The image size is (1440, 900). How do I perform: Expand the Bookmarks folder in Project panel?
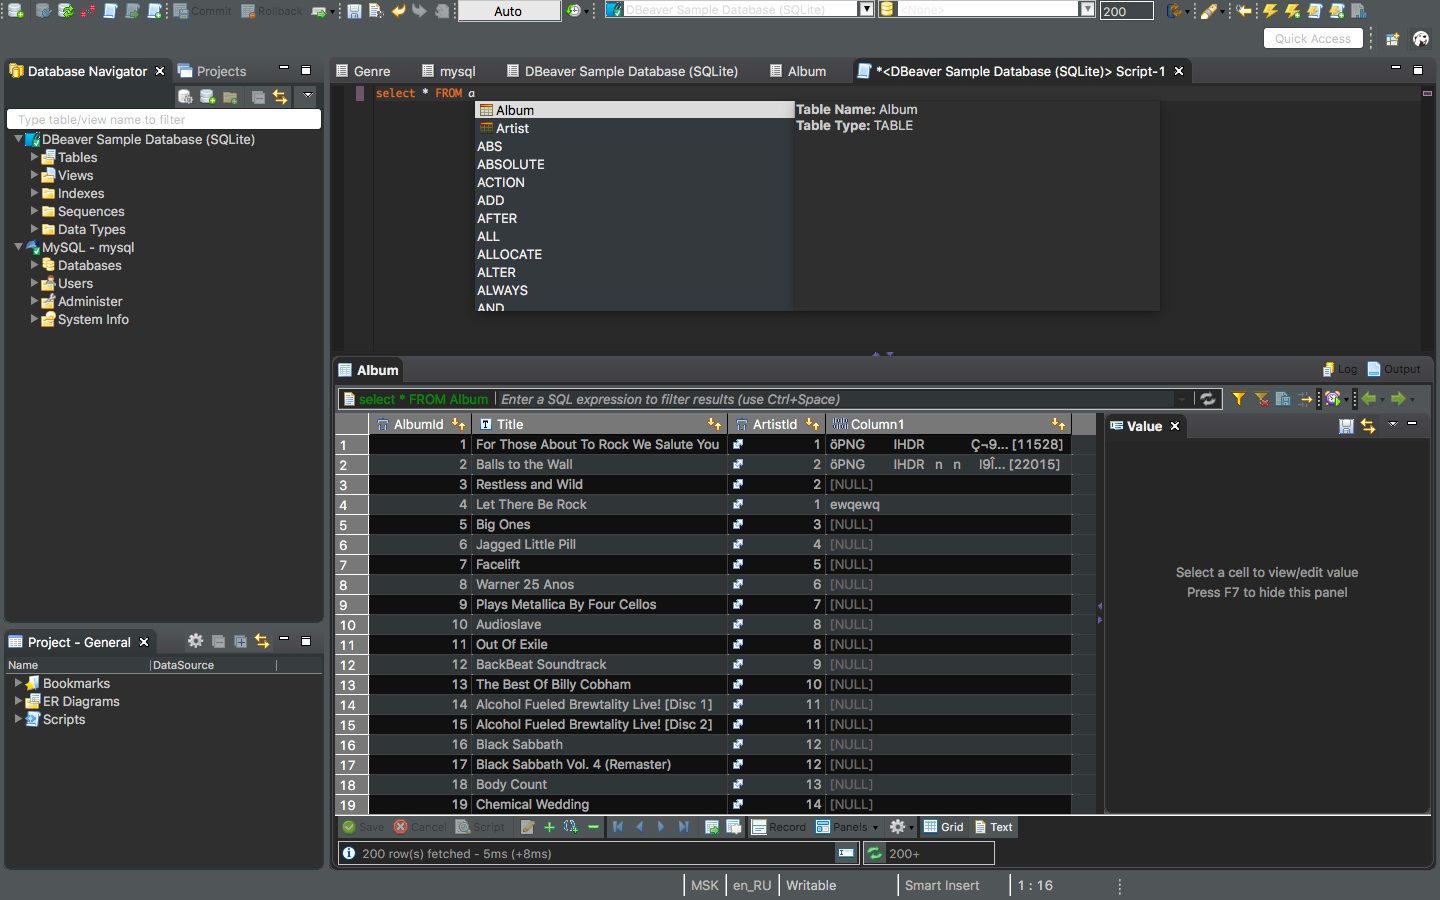point(18,683)
